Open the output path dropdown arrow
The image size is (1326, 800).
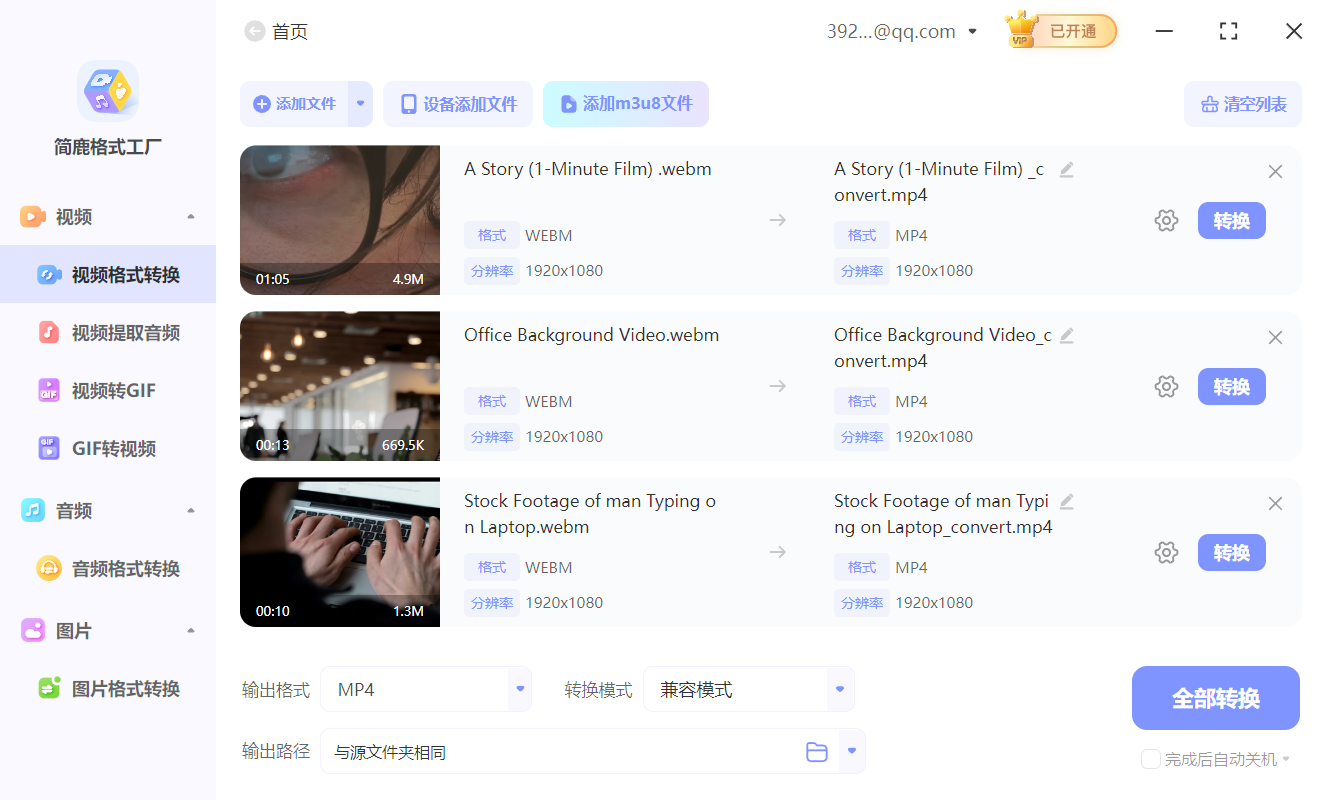[x=851, y=751]
